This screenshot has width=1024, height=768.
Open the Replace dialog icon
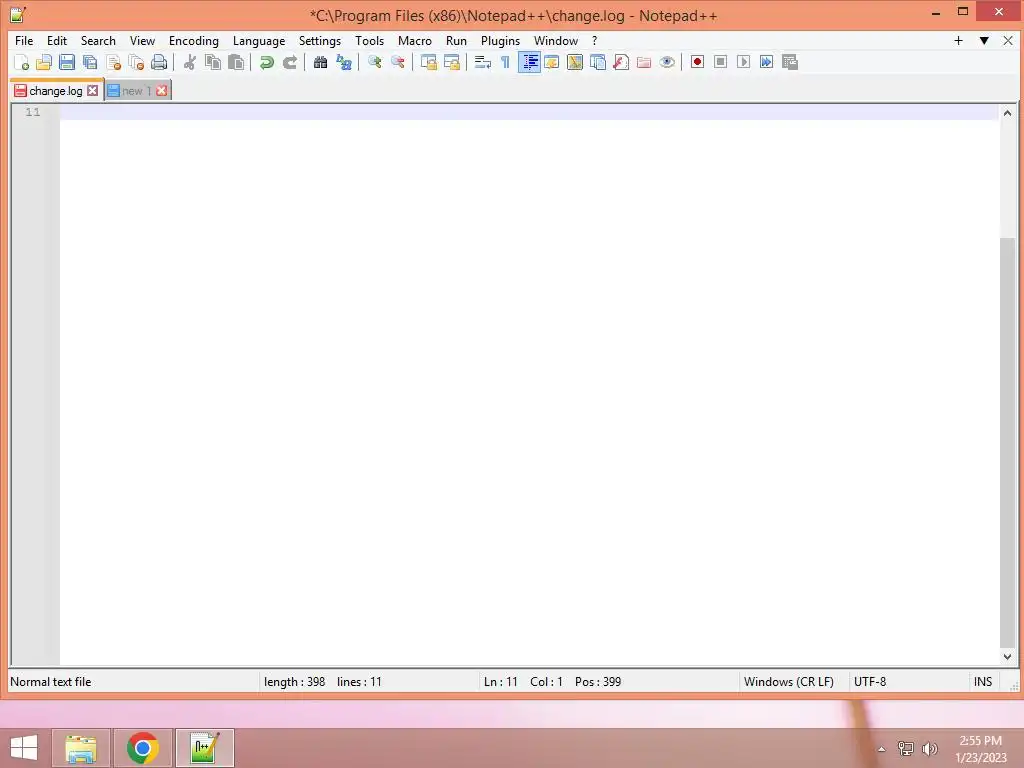344,62
